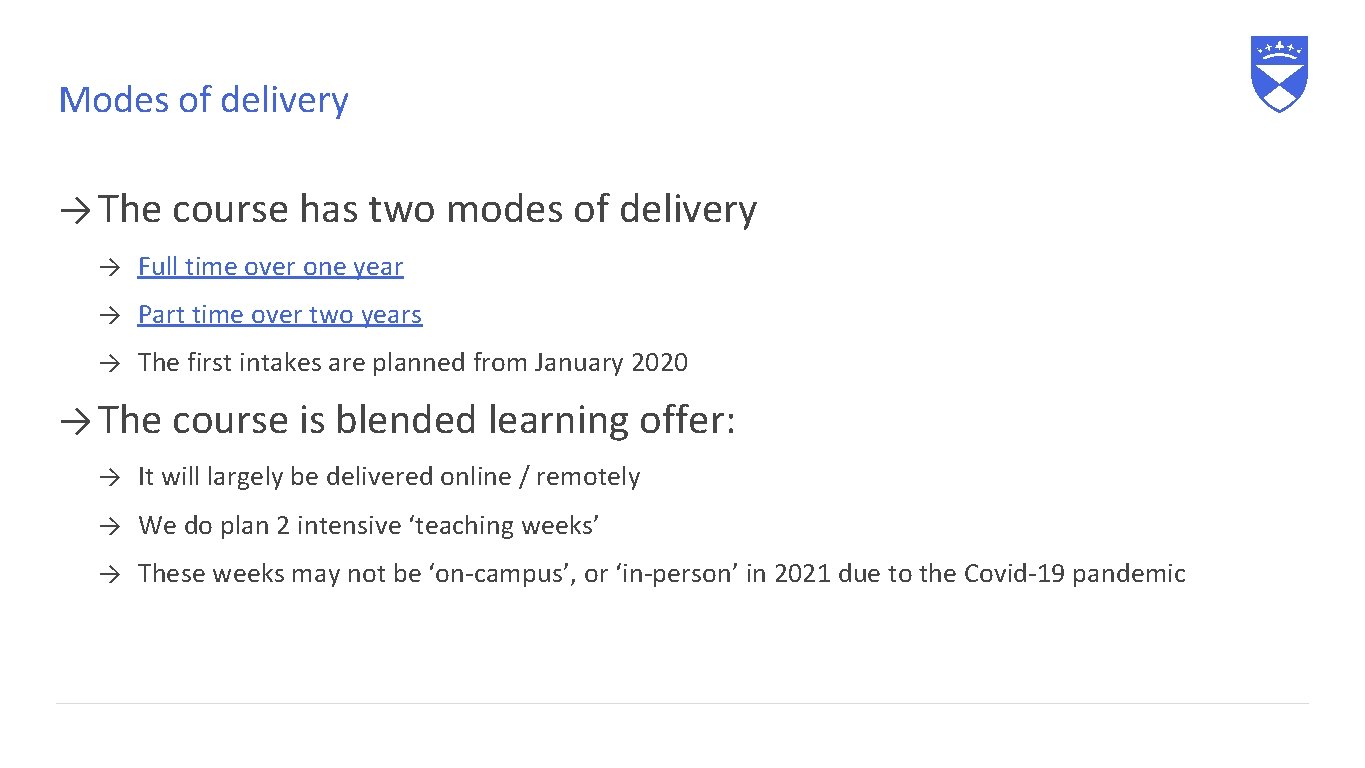Viewport: 1365px width, 768px height.
Task: Click arrow bullet before 'The course is blended'
Action: tap(76, 421)
